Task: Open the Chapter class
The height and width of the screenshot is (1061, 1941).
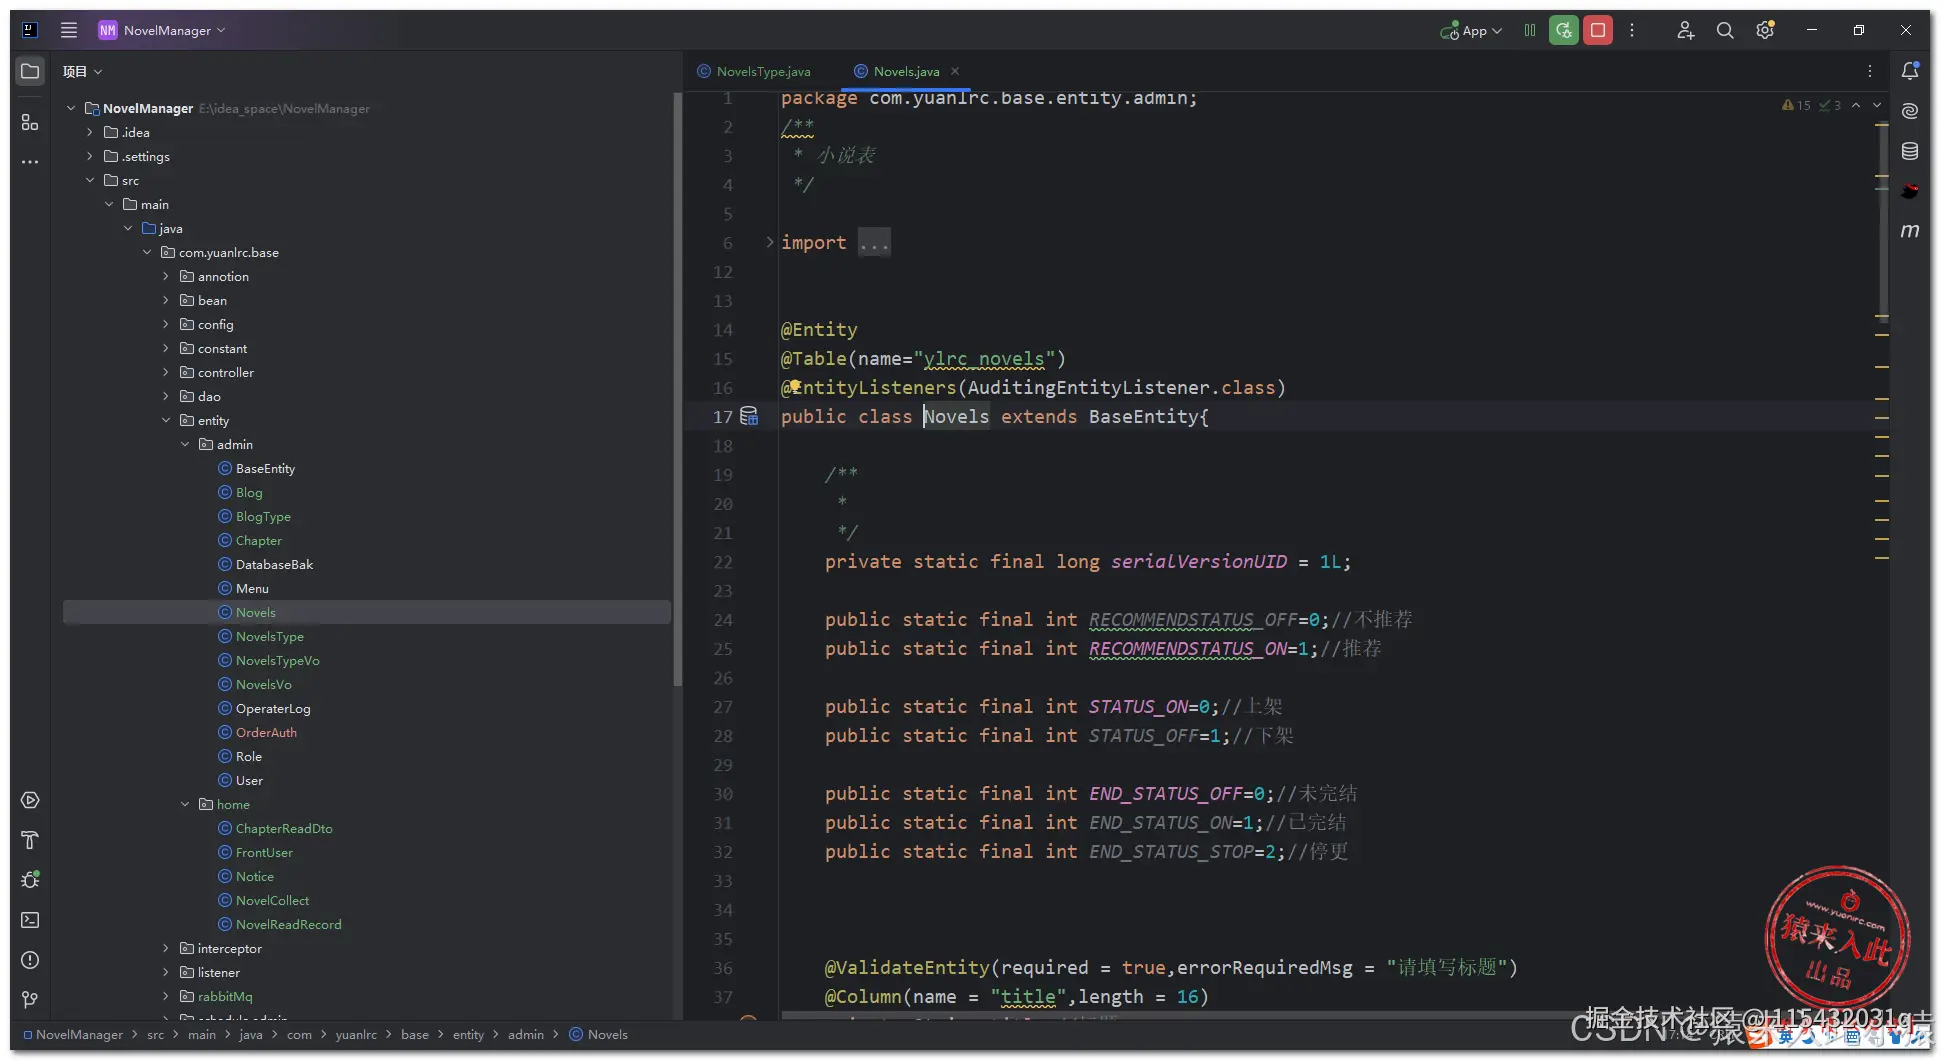Action: click(259, 540)
